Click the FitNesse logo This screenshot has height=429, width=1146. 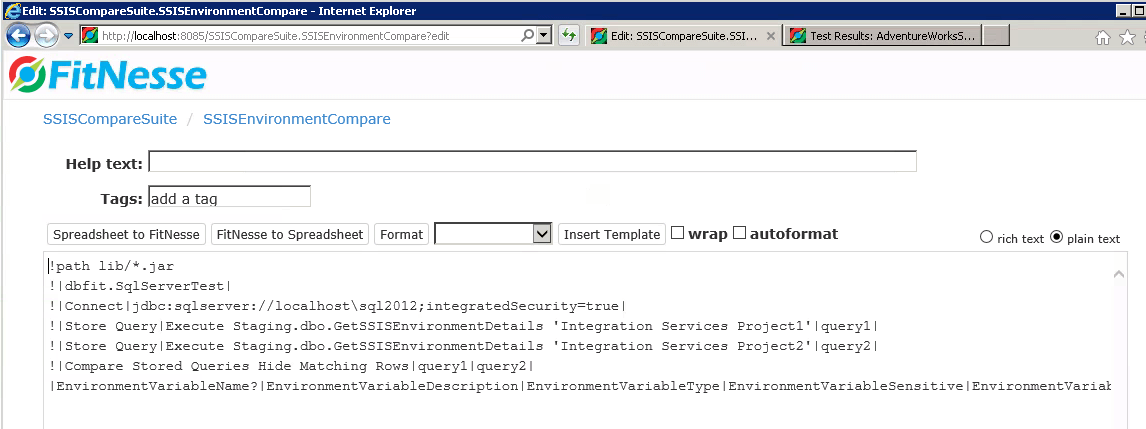point(108,76)
